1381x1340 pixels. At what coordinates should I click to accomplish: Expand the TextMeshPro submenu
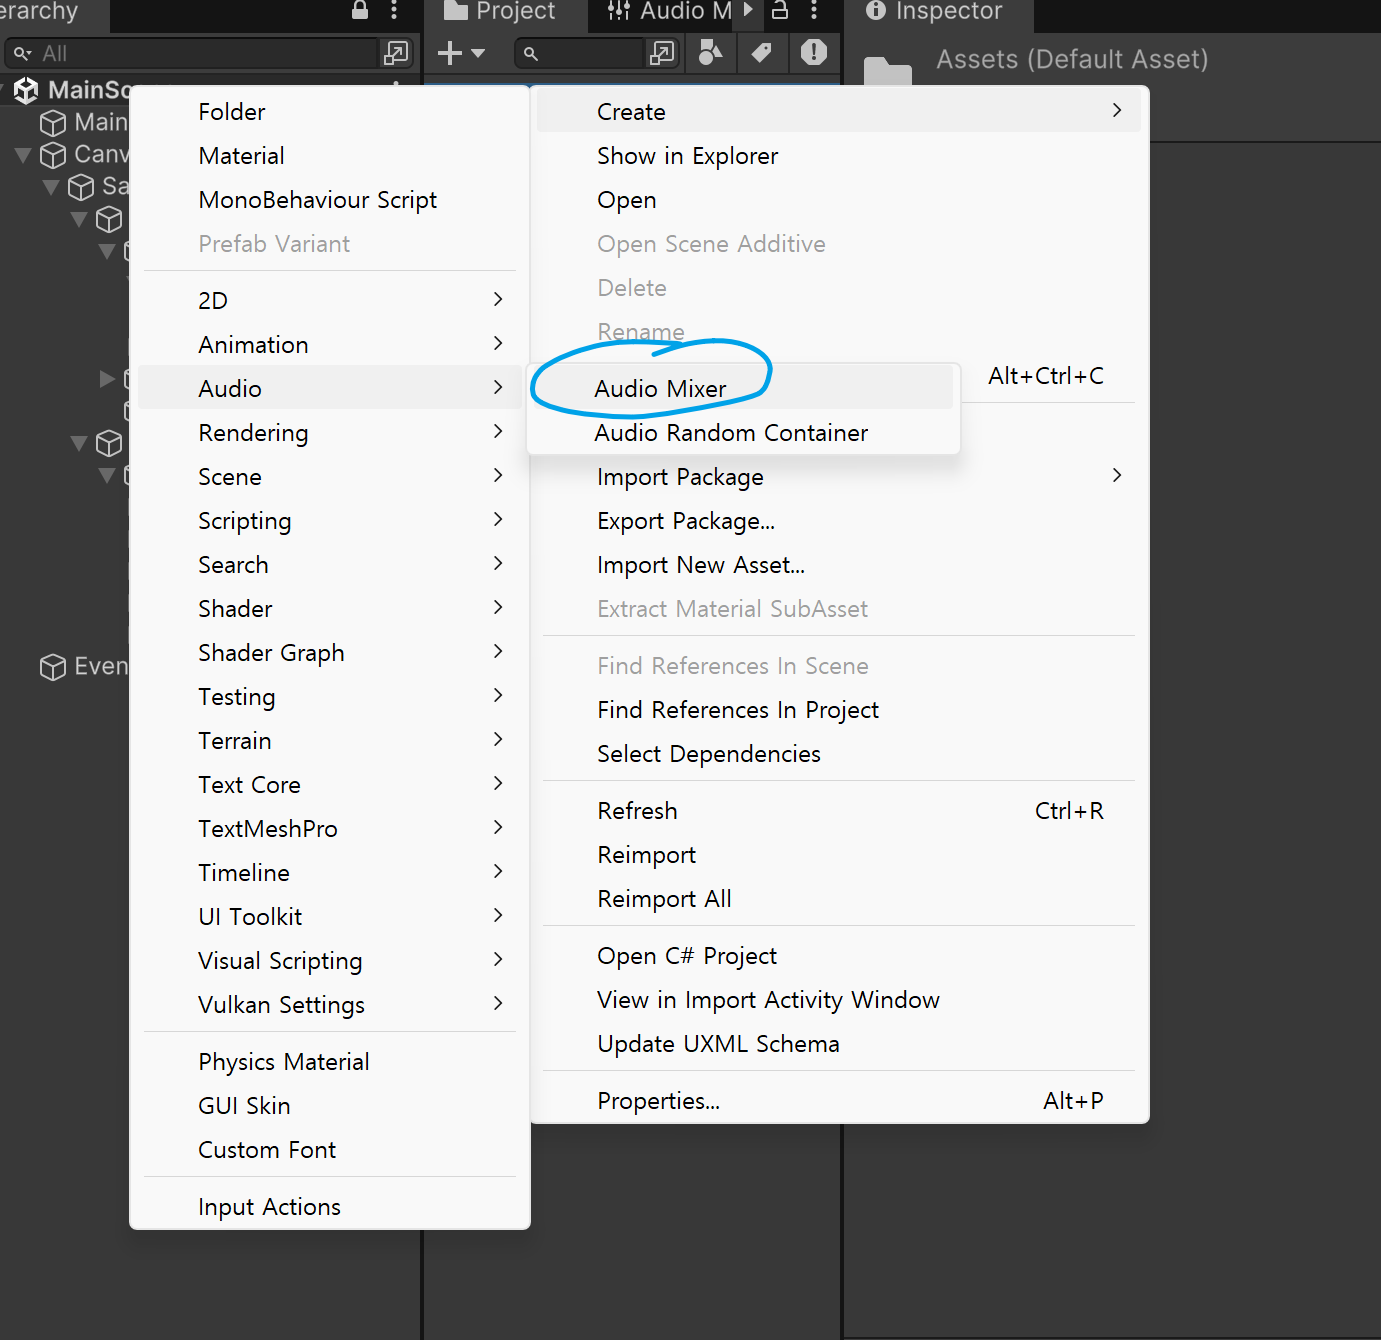tap(329, 828)
